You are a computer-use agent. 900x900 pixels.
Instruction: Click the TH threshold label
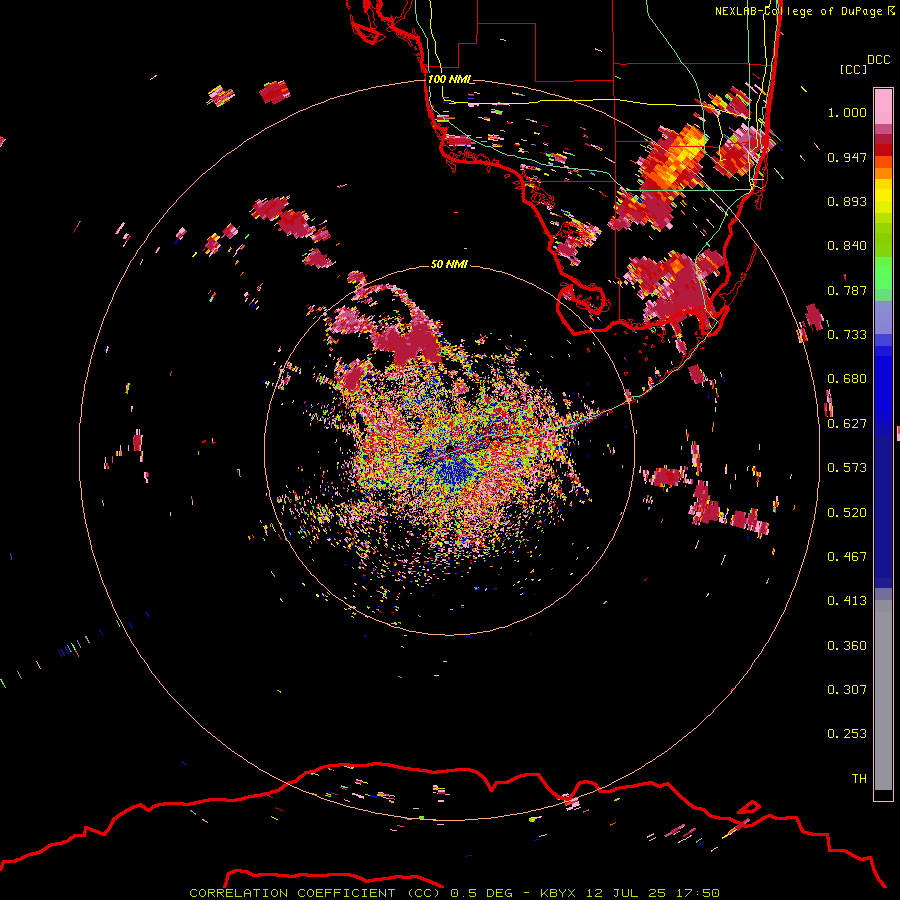point(859,779)
